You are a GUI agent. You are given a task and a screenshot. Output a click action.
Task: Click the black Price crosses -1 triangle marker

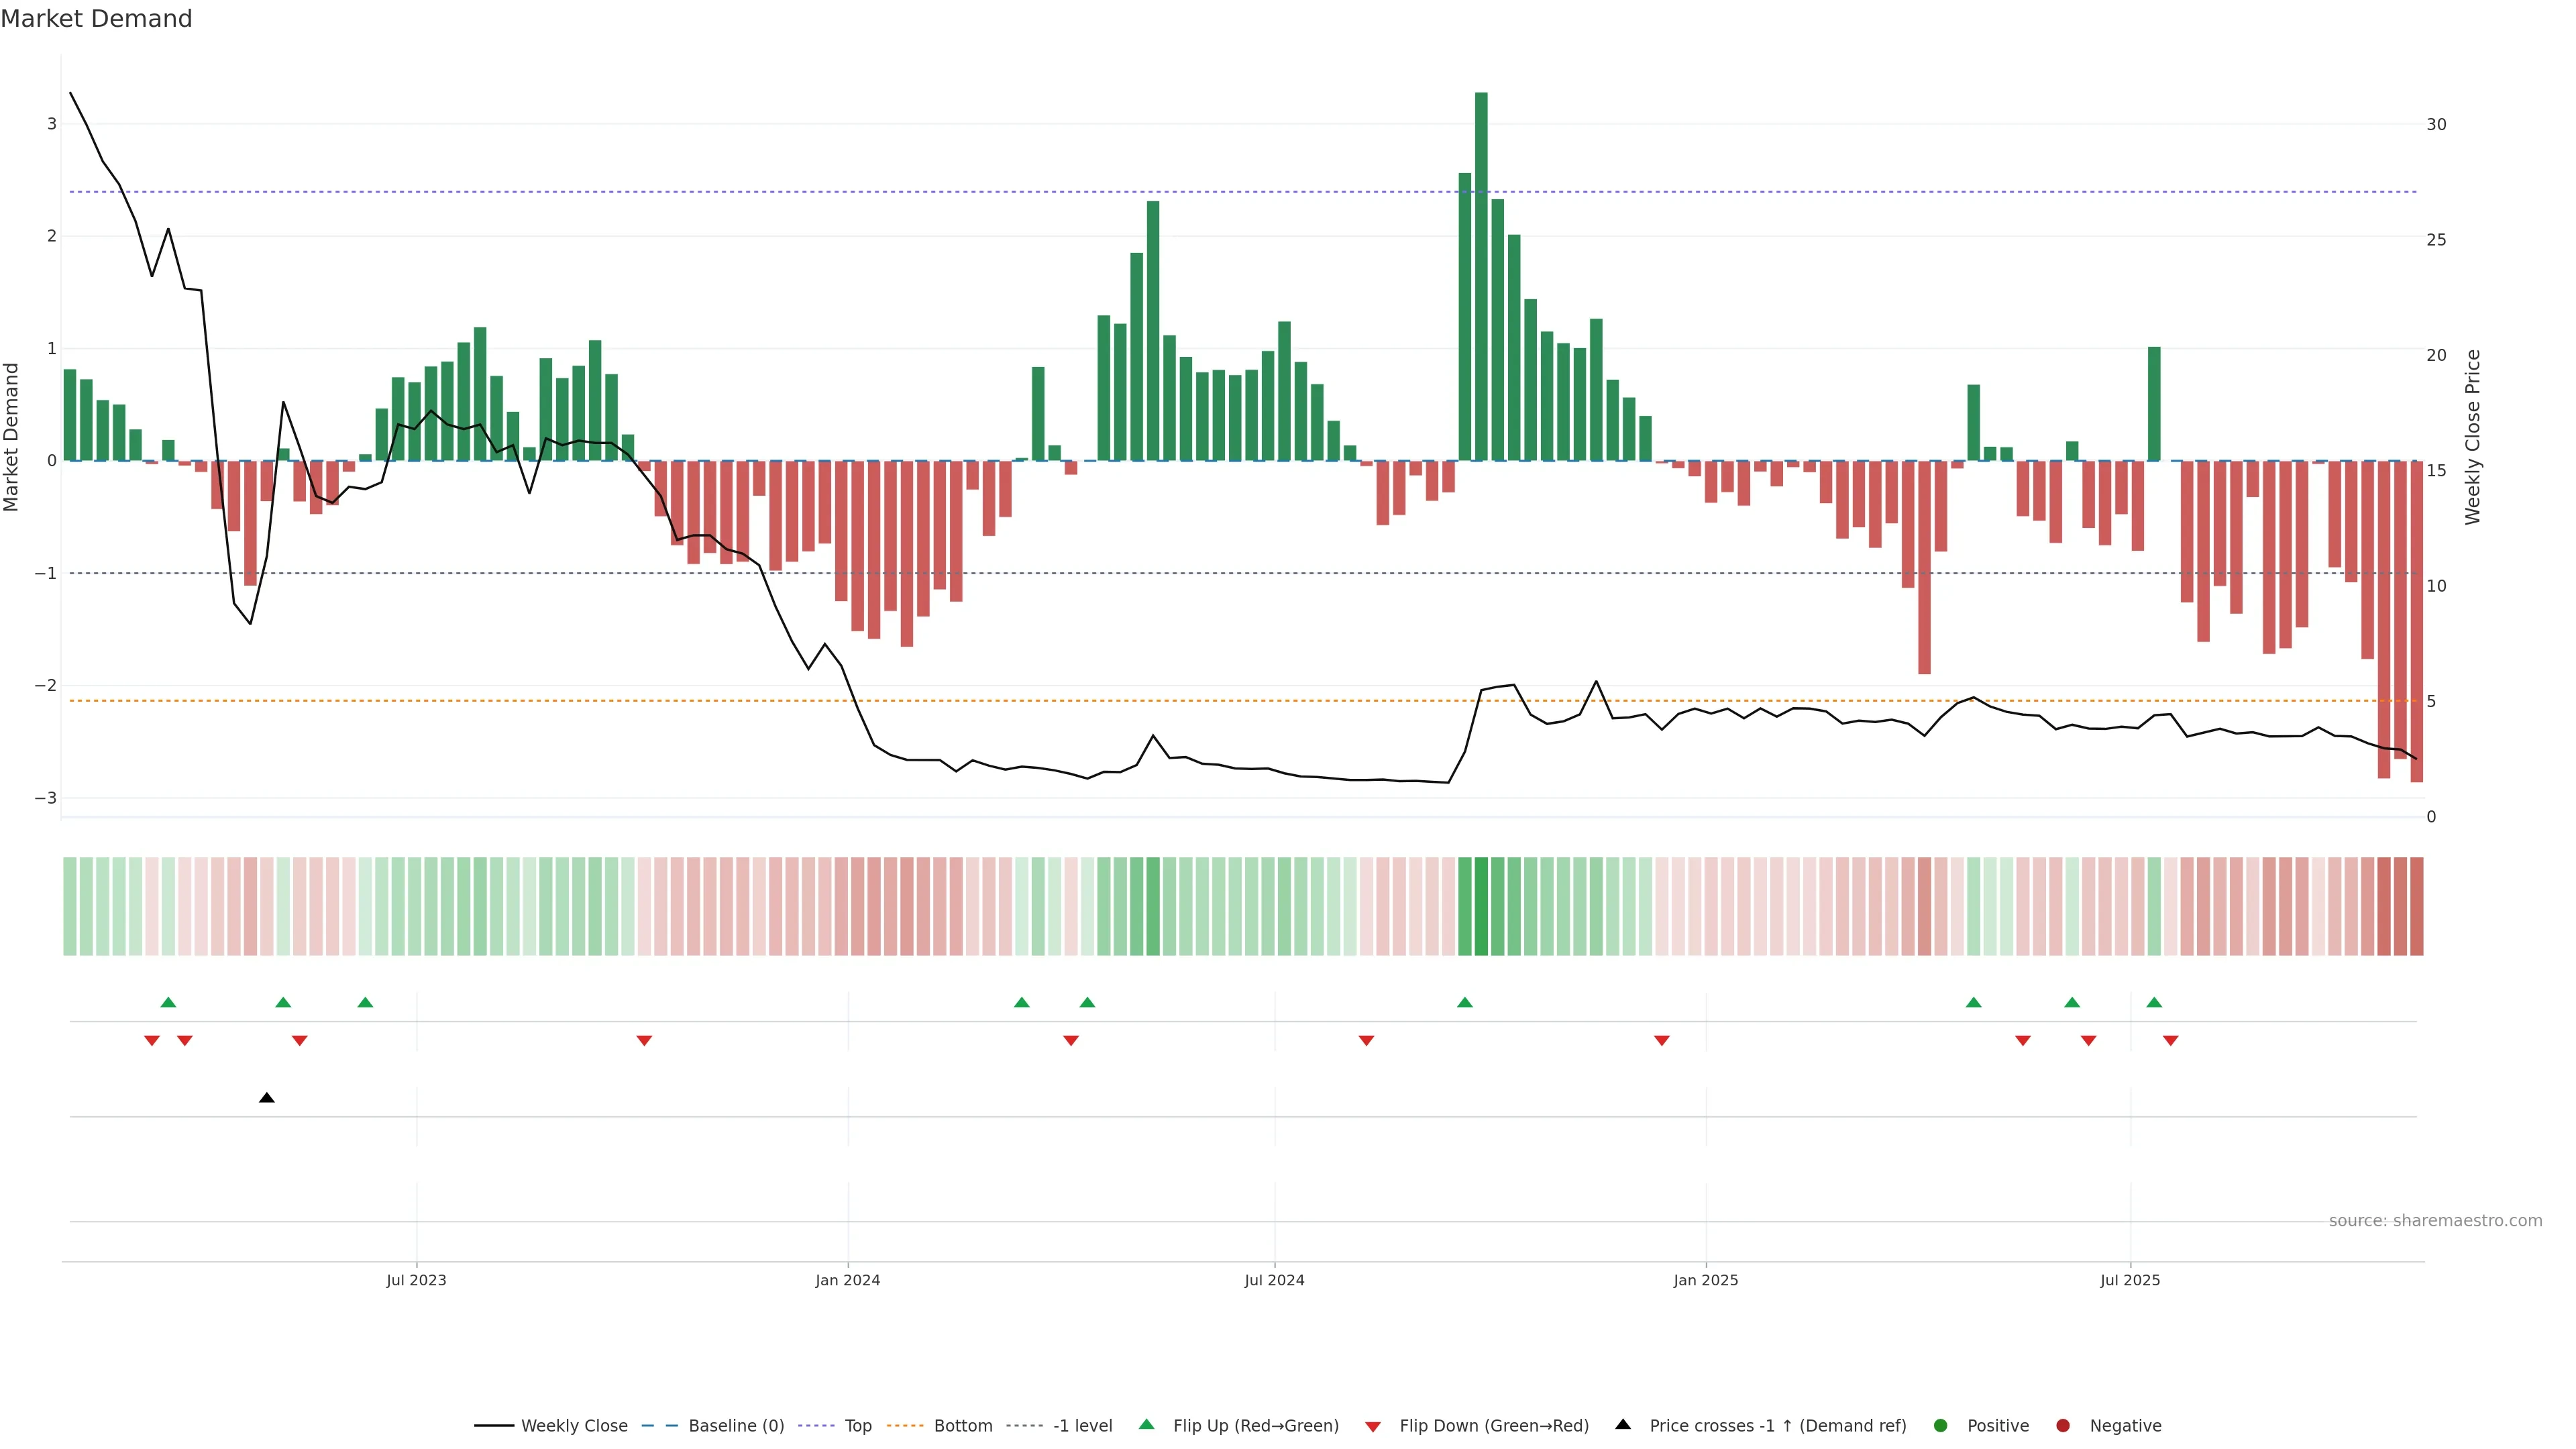pyautogui.click(x=266, y=1098)
